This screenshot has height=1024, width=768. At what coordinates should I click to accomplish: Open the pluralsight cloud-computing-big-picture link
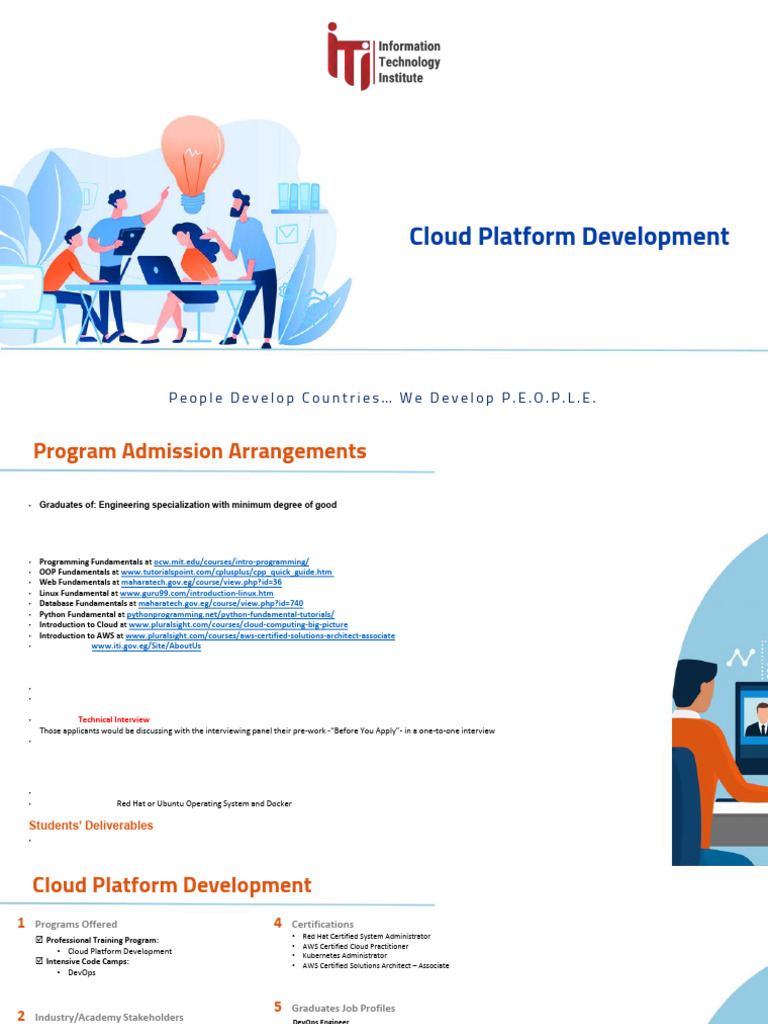(238, 625)
